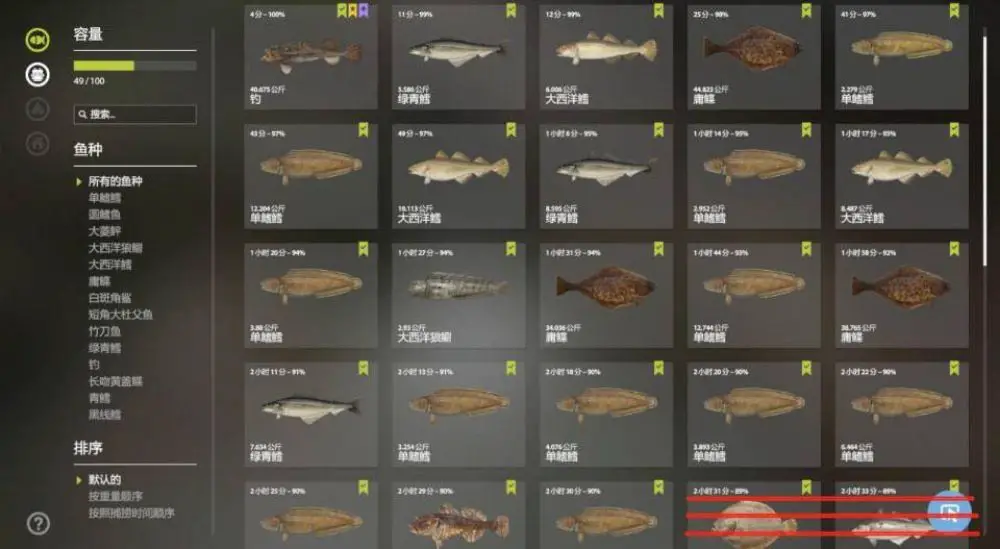Filter the list by 短角大杜父鱼 species
This screenshot has width=1000, height=549.
pos(121,314)
